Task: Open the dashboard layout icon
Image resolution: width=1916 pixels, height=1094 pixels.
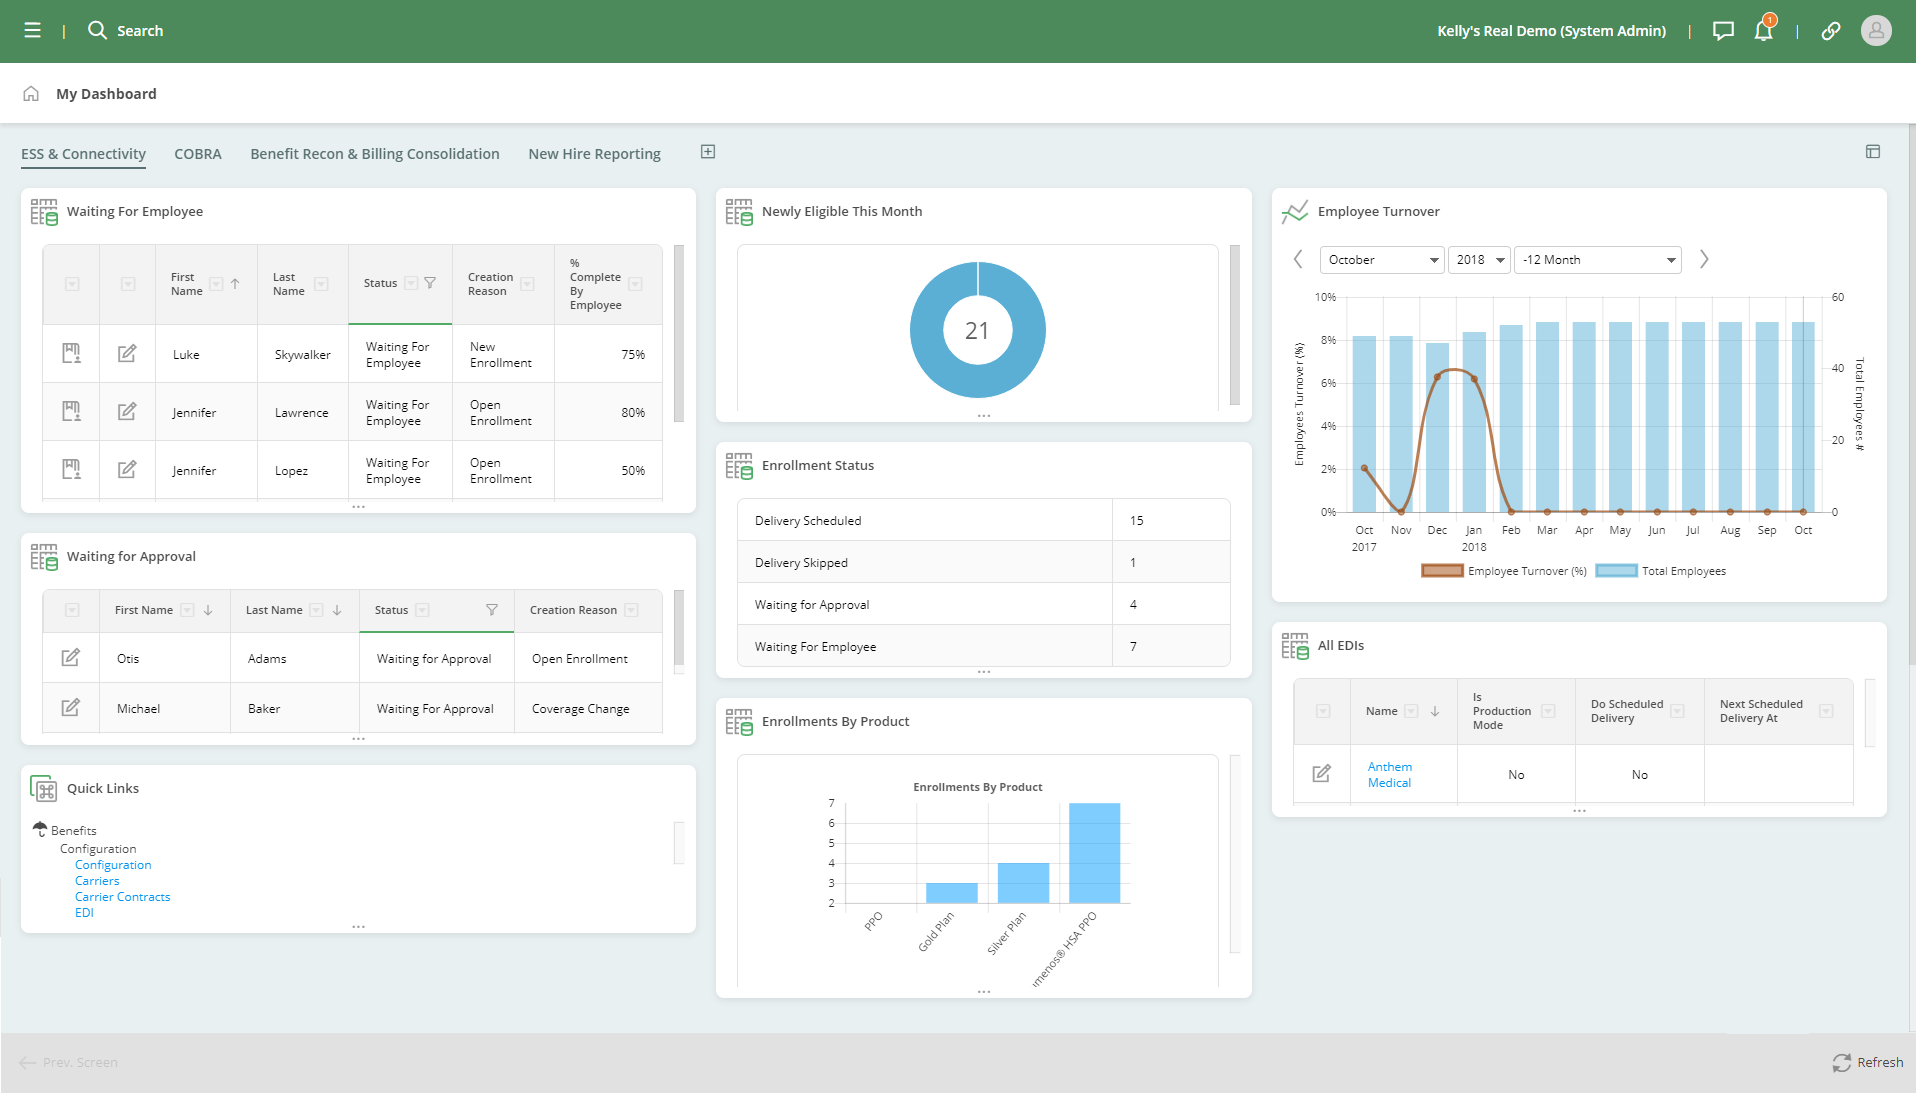Action: coord(1873,152)
